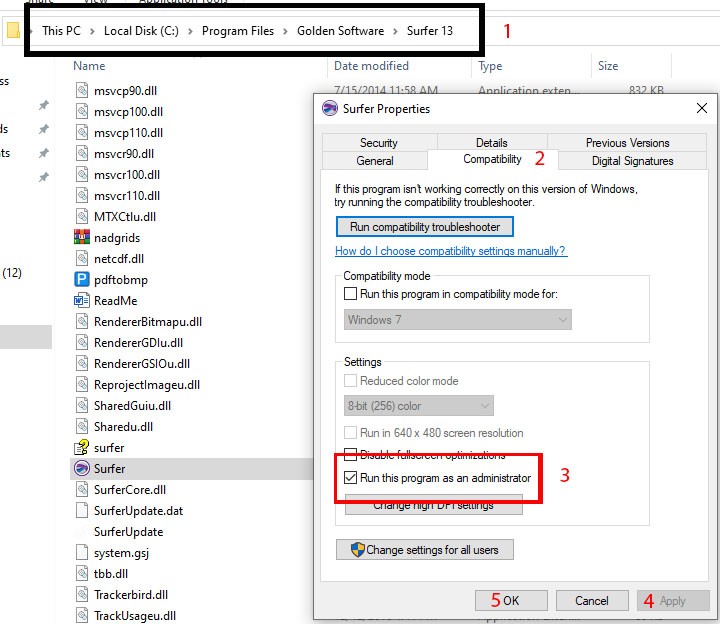Viewport: 720px width, 624px height.
Task: Uncheck Run this program as an administrator
Action: click(350, 478)
